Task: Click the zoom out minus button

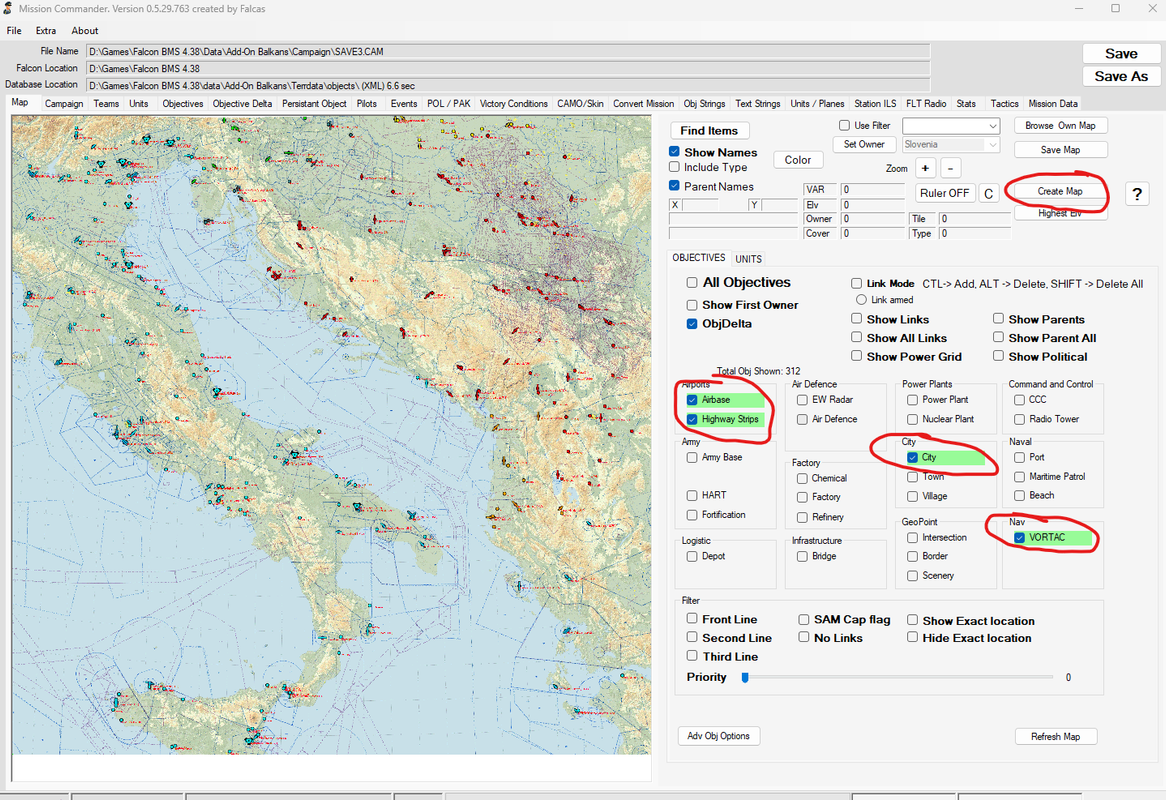Action: pos(950,168)
